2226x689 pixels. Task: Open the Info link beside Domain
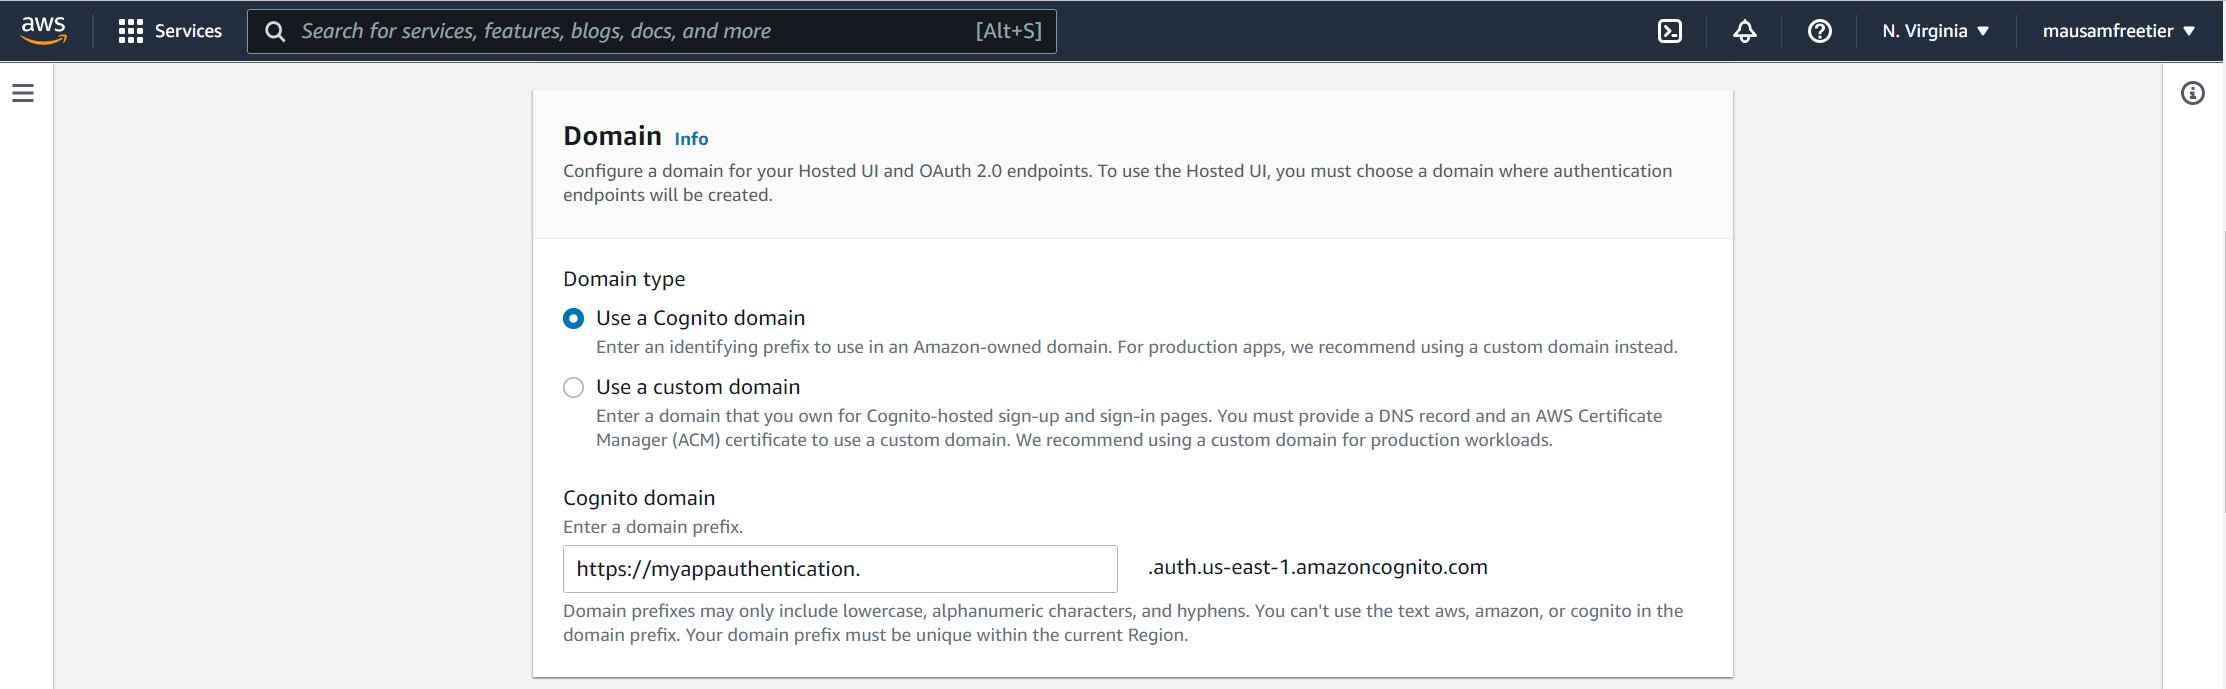pyautogui.click(x=691, y=139)
